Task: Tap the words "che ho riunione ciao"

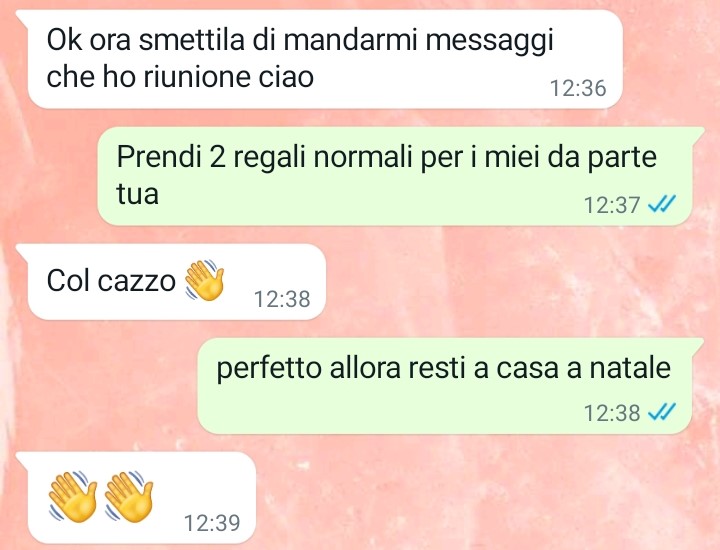Action: tap(180, 76)
